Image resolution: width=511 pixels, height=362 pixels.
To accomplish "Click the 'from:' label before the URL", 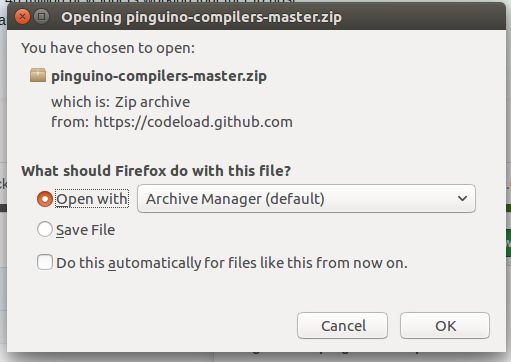I will click(70, 122).
